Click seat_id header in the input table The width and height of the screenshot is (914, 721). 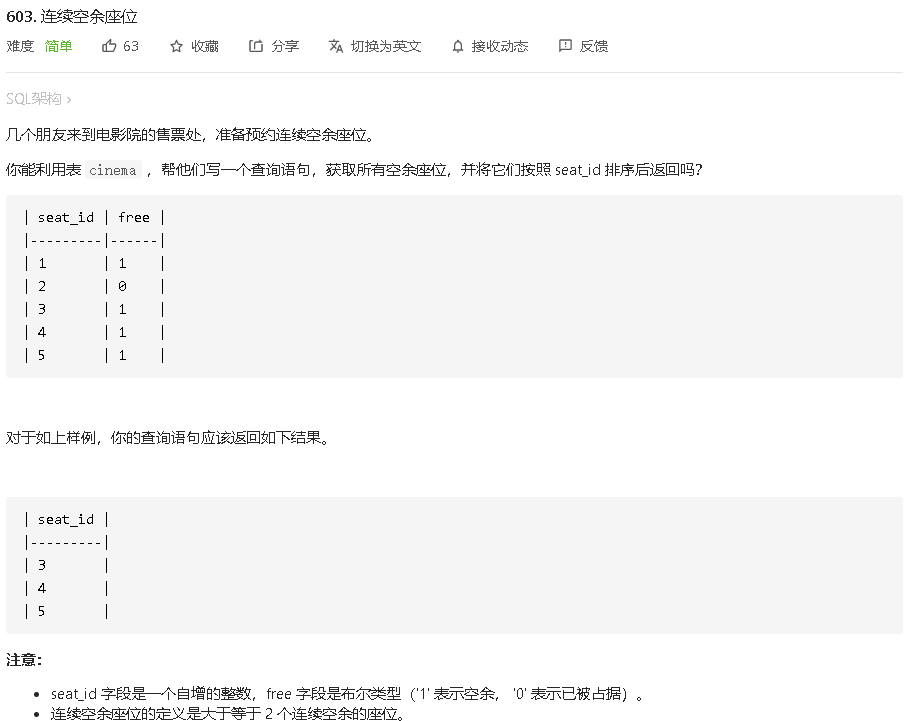tap(66, 217)
